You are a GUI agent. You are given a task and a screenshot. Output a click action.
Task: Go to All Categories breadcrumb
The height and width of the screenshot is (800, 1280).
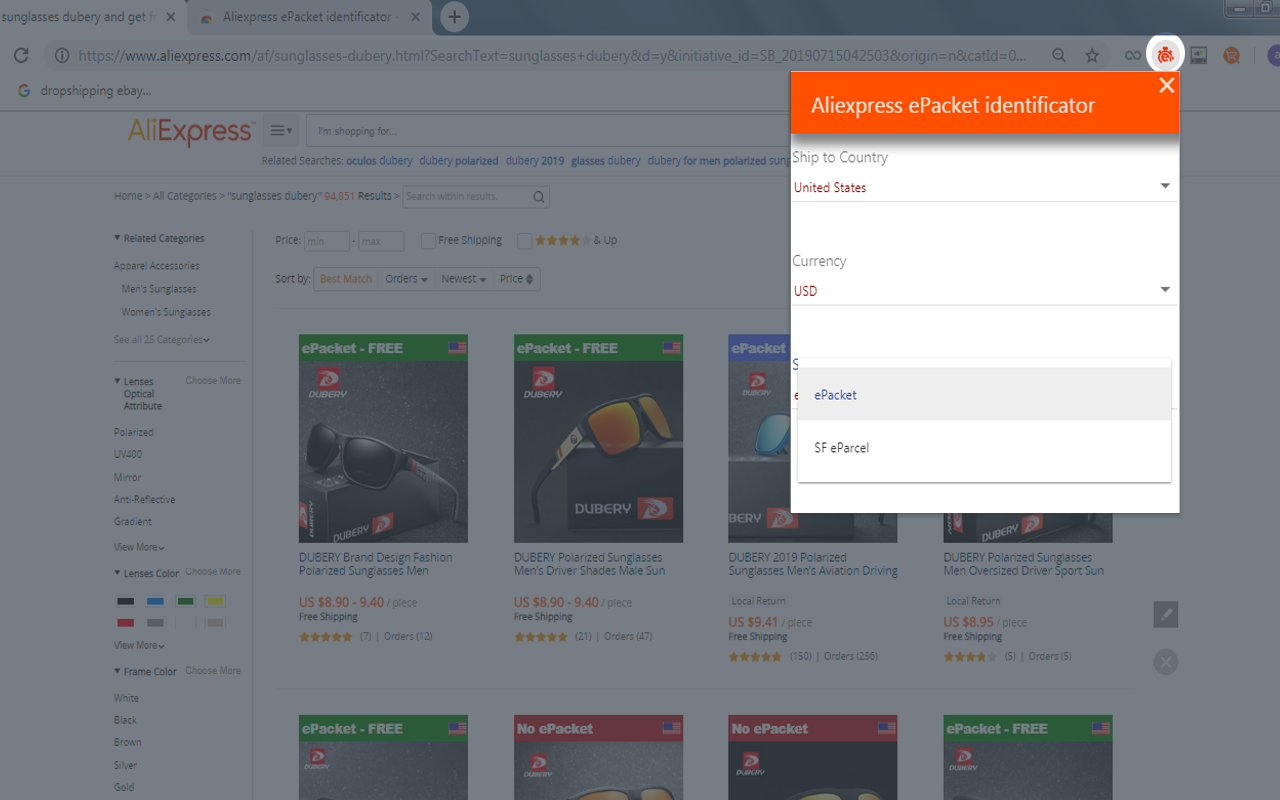185,196
